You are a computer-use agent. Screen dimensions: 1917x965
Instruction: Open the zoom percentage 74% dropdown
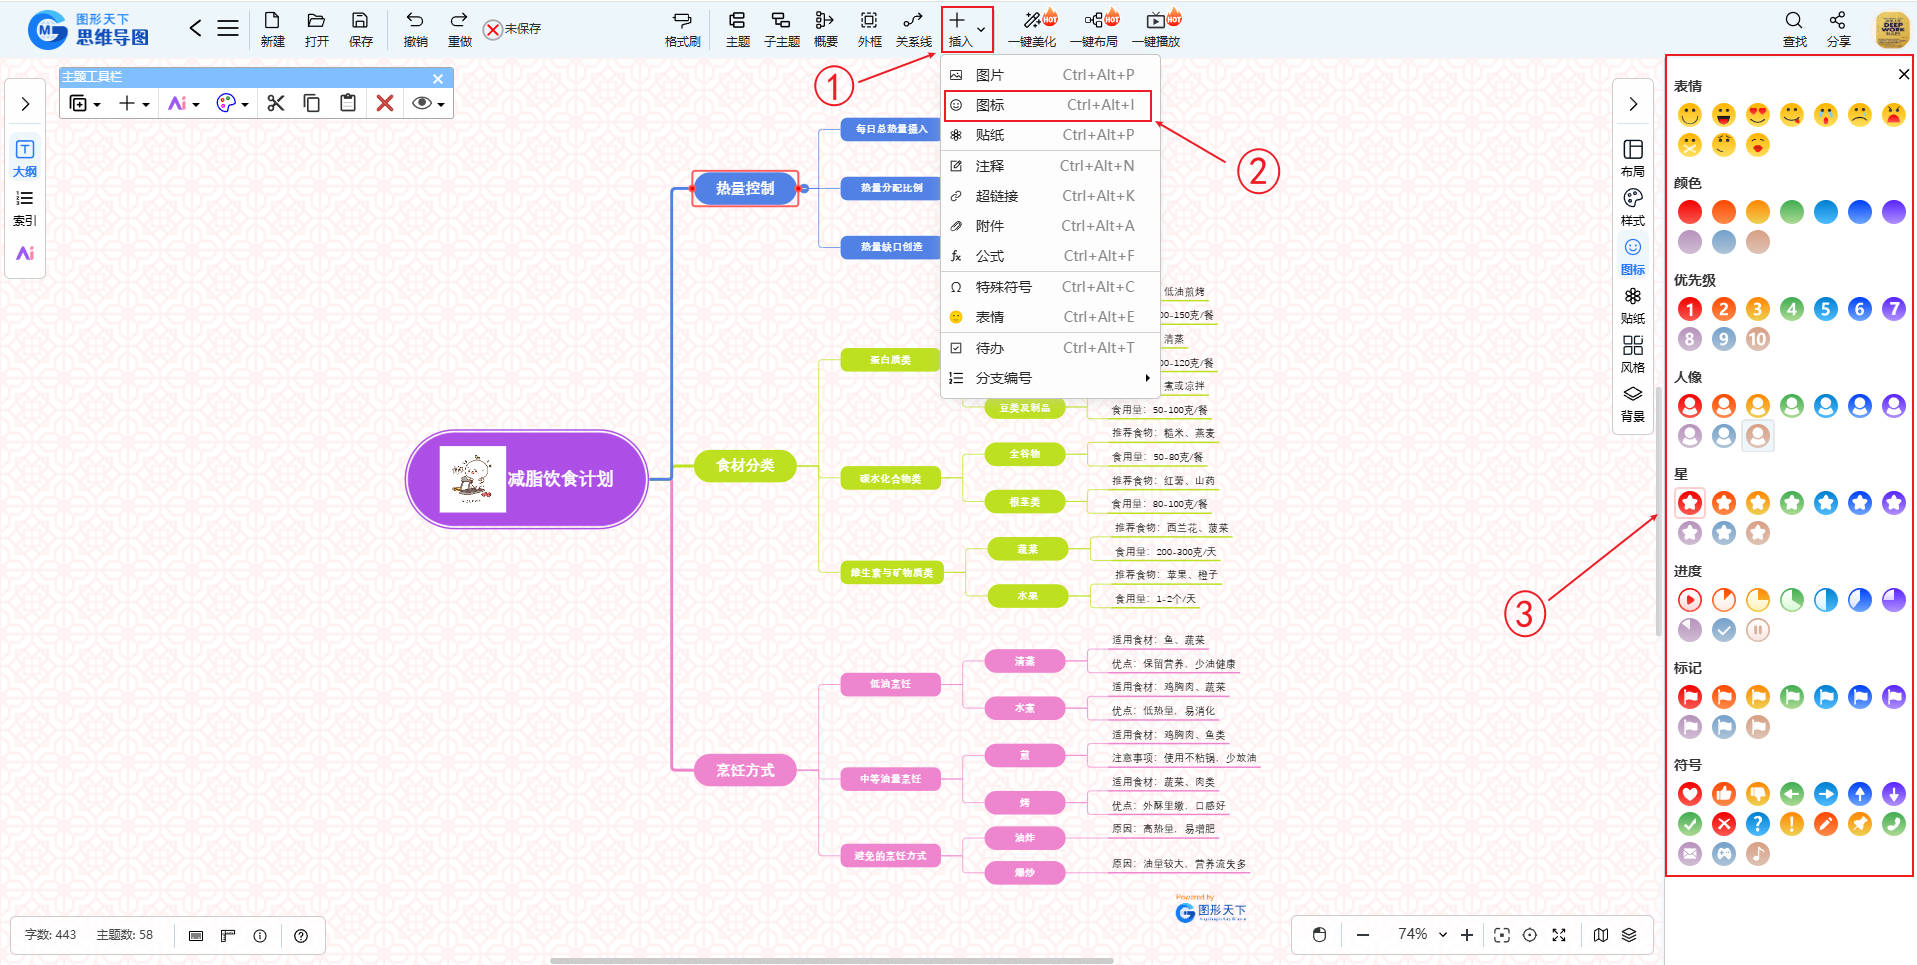click(1422, 934)
